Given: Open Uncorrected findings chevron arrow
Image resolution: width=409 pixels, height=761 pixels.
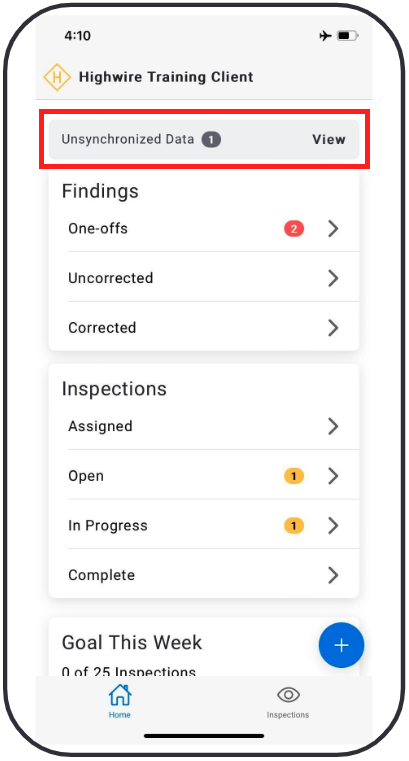Looking at the screenshot, I should pyautogui.click(x=333, y=278).
